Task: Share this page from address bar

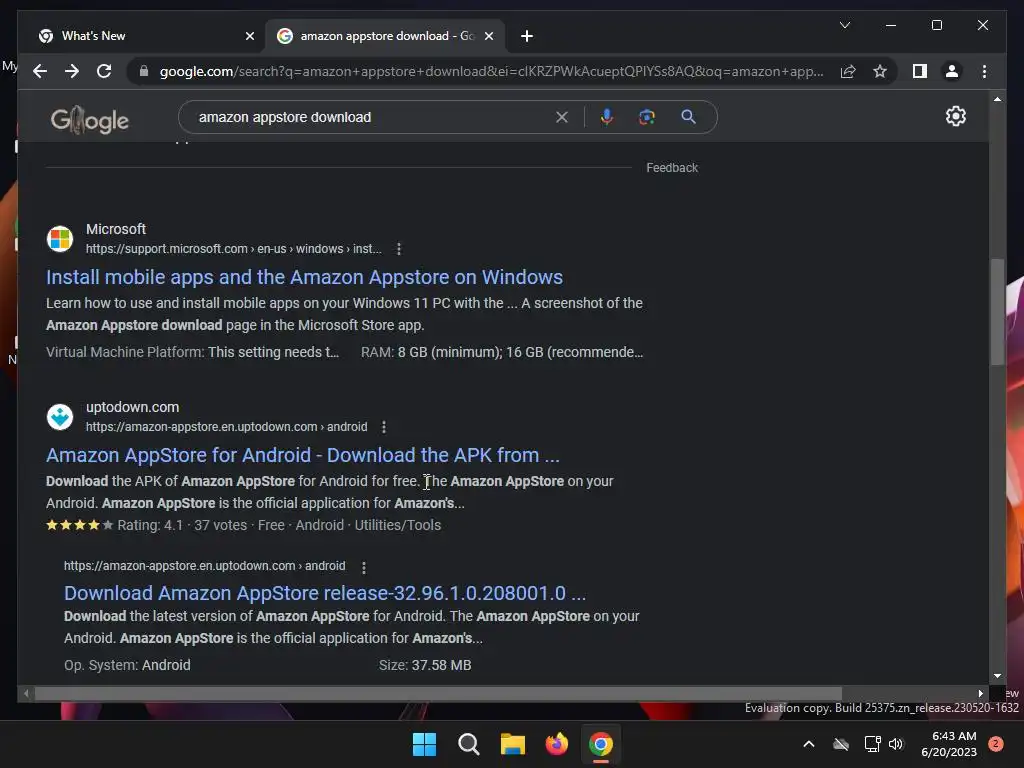Action: [x=848, y=71]
